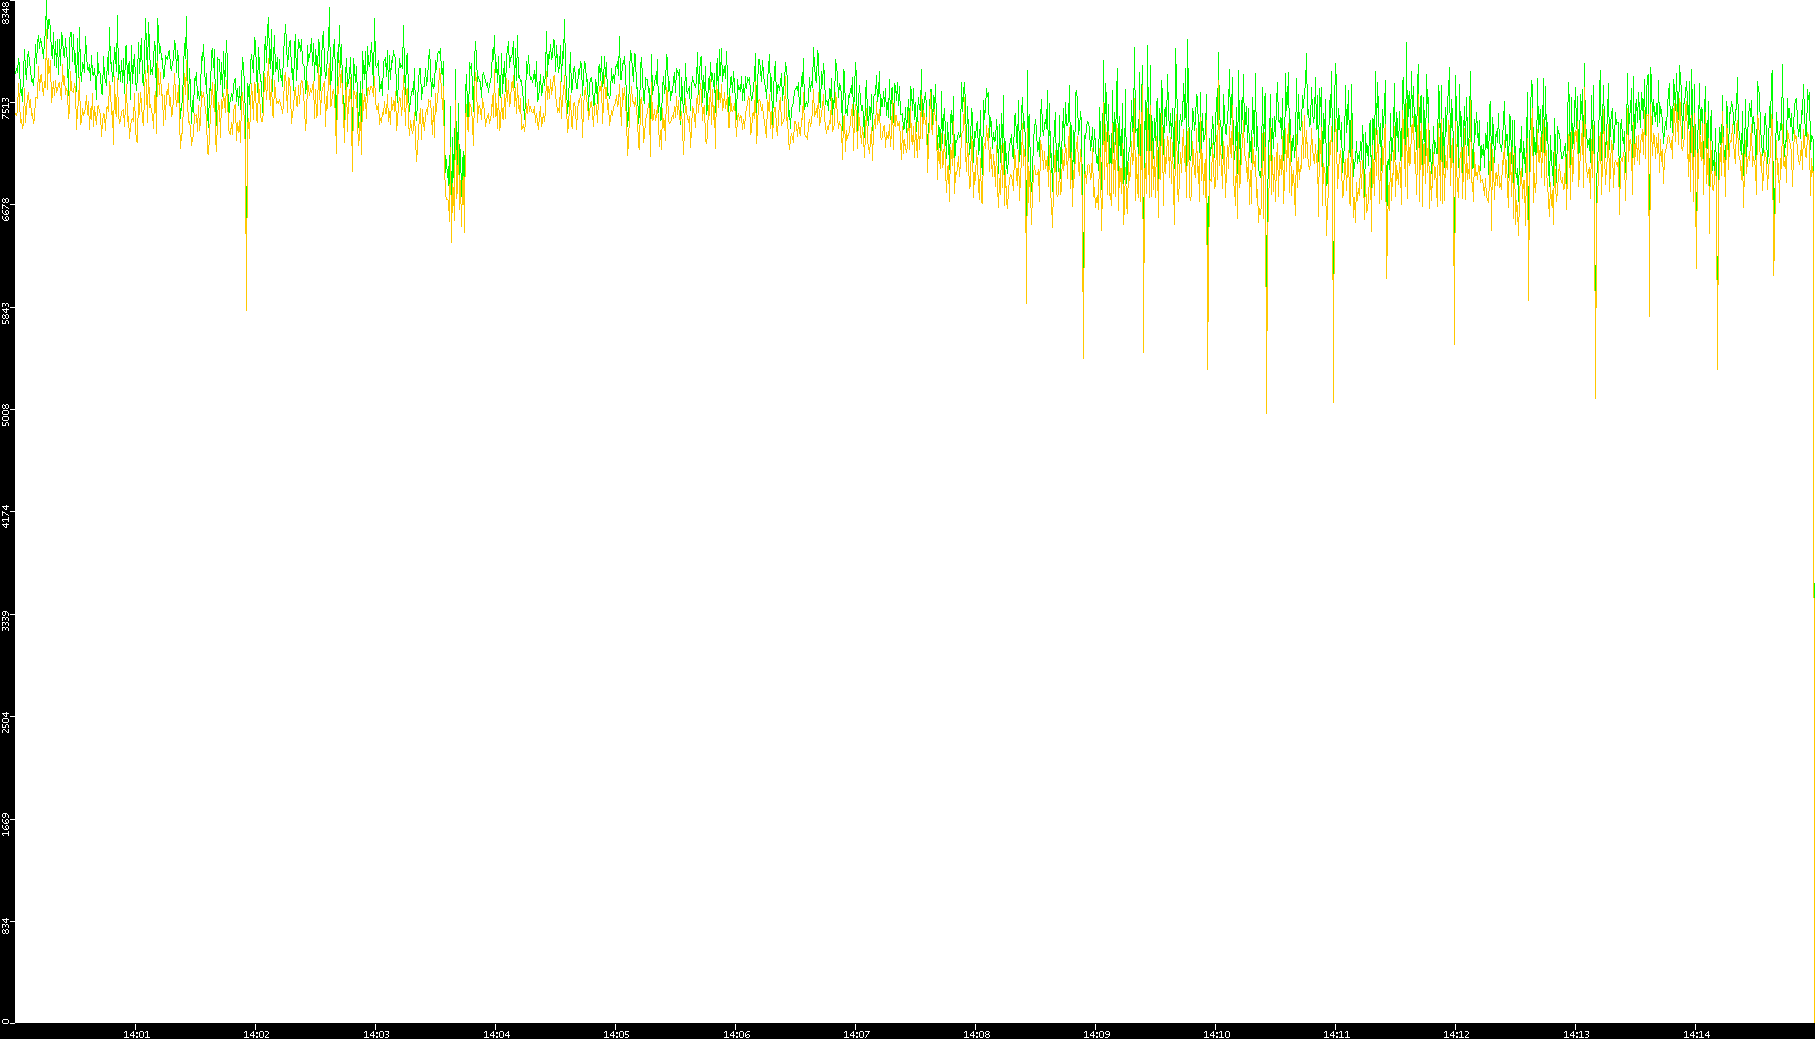Select the 2504 value on the y-axis

[6, 722]
